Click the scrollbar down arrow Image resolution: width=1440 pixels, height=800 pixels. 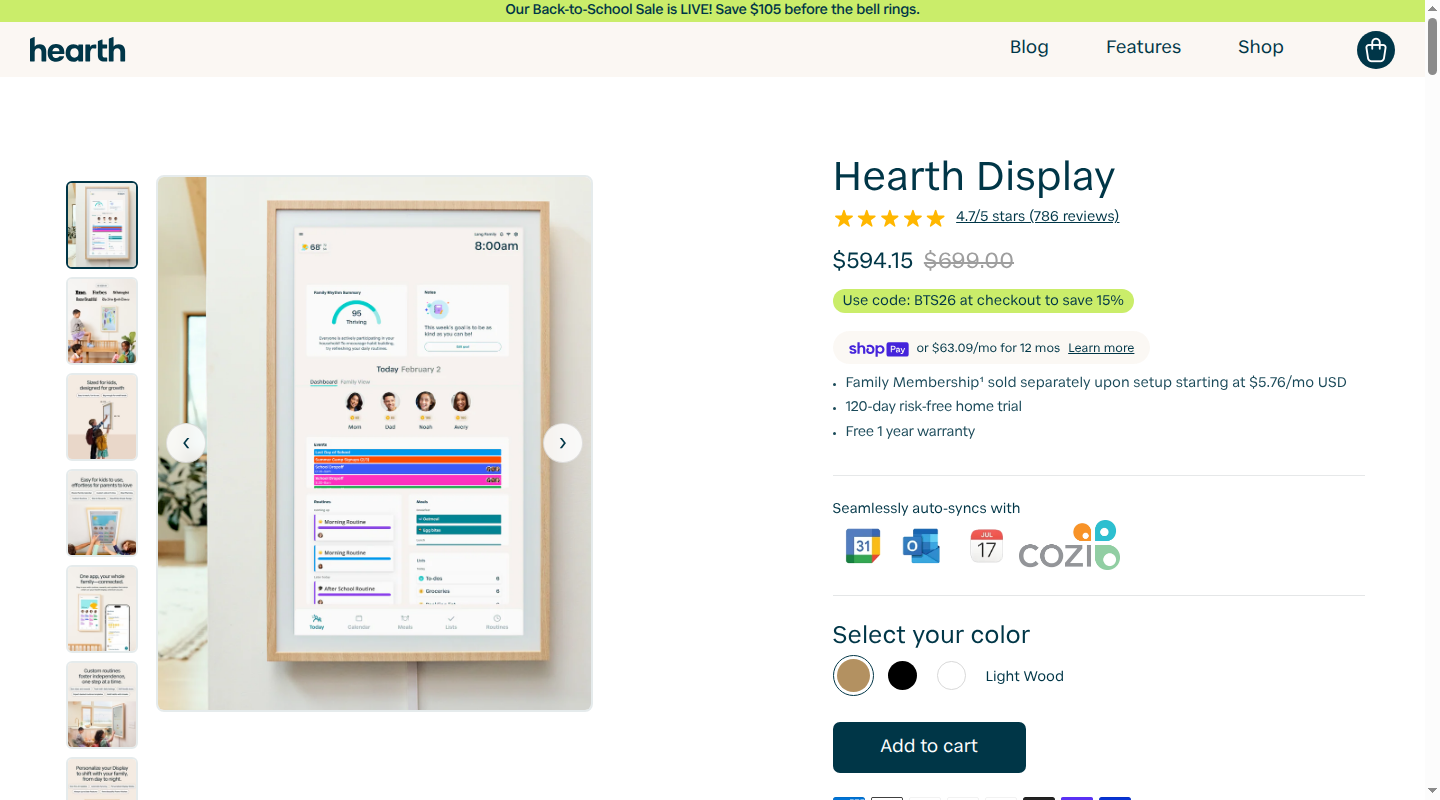tap(1432, 792)
